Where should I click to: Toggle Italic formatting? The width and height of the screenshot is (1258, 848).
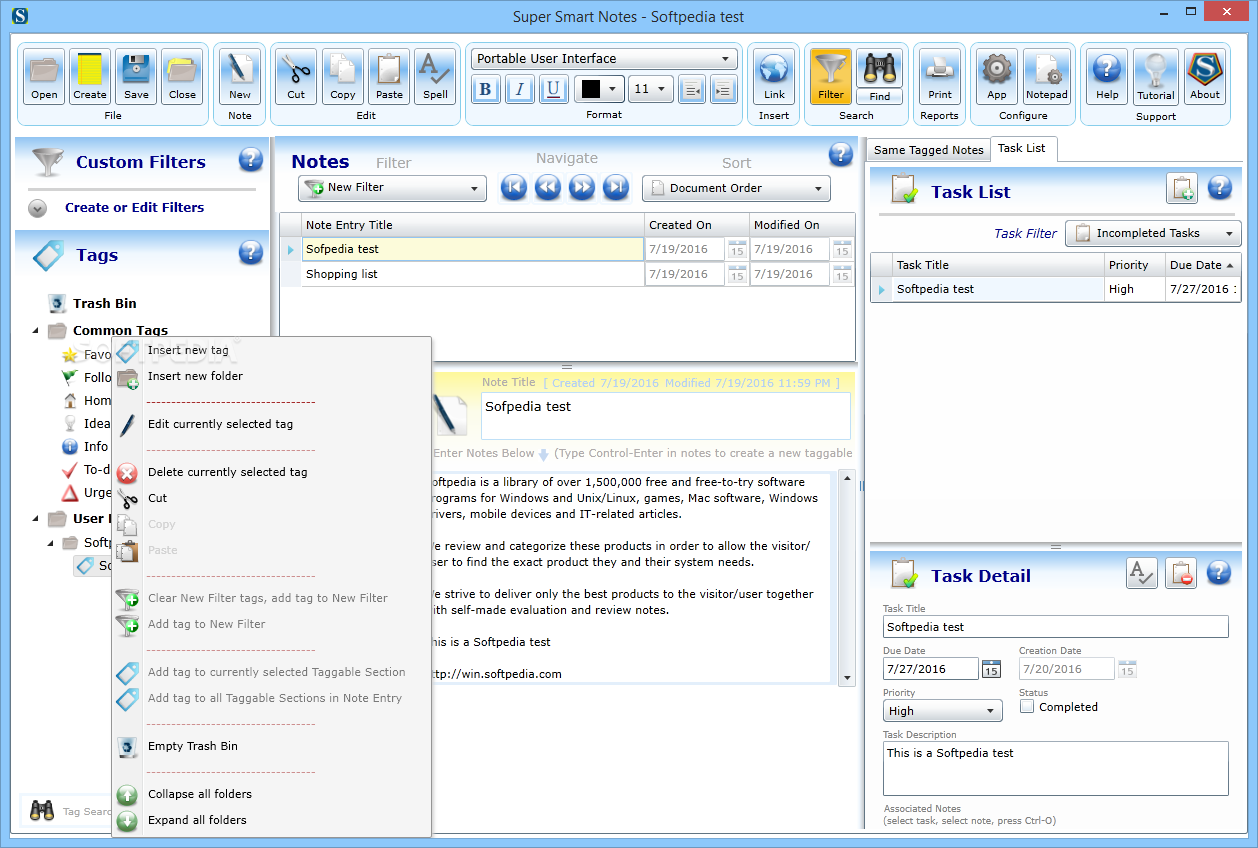(519, 89)
